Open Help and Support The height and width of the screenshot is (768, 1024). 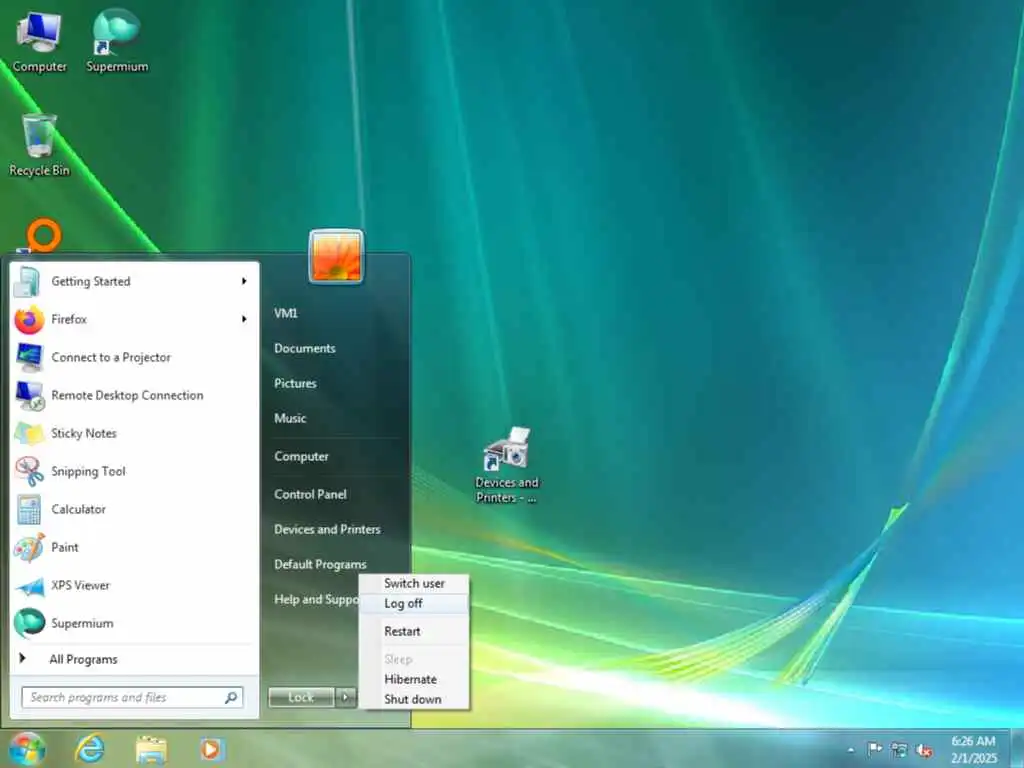coord(316,600)
